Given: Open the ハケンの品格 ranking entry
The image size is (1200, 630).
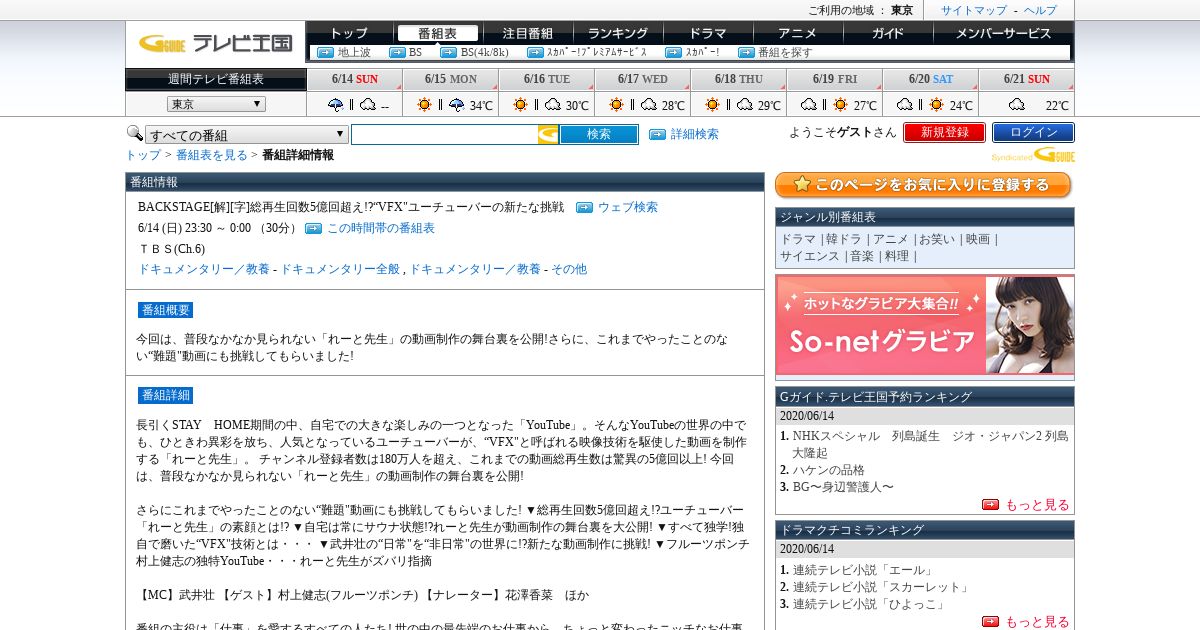Looking at the screenshot, I should click(x=829, y=470).
